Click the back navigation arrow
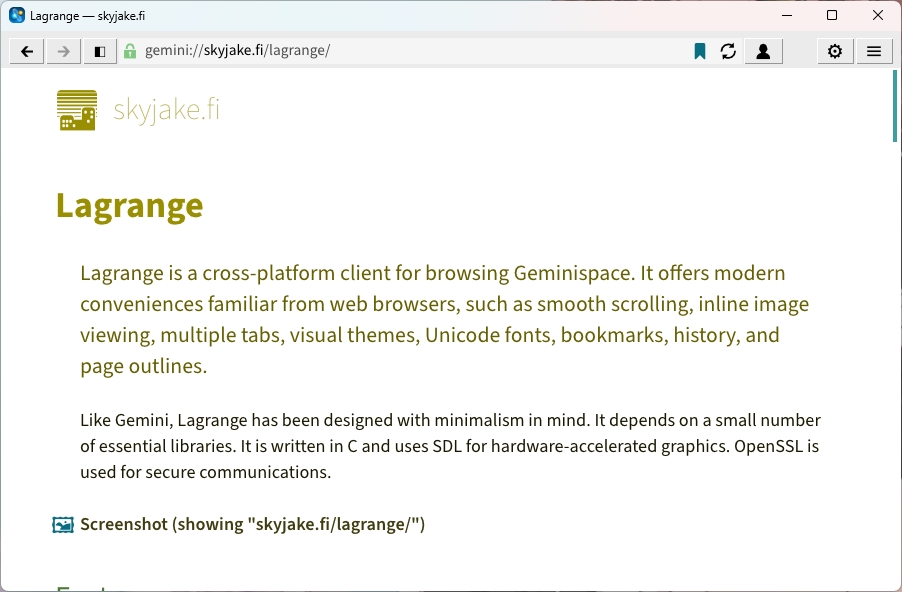The height and width of the screenshot is (592, 902). 27,52
